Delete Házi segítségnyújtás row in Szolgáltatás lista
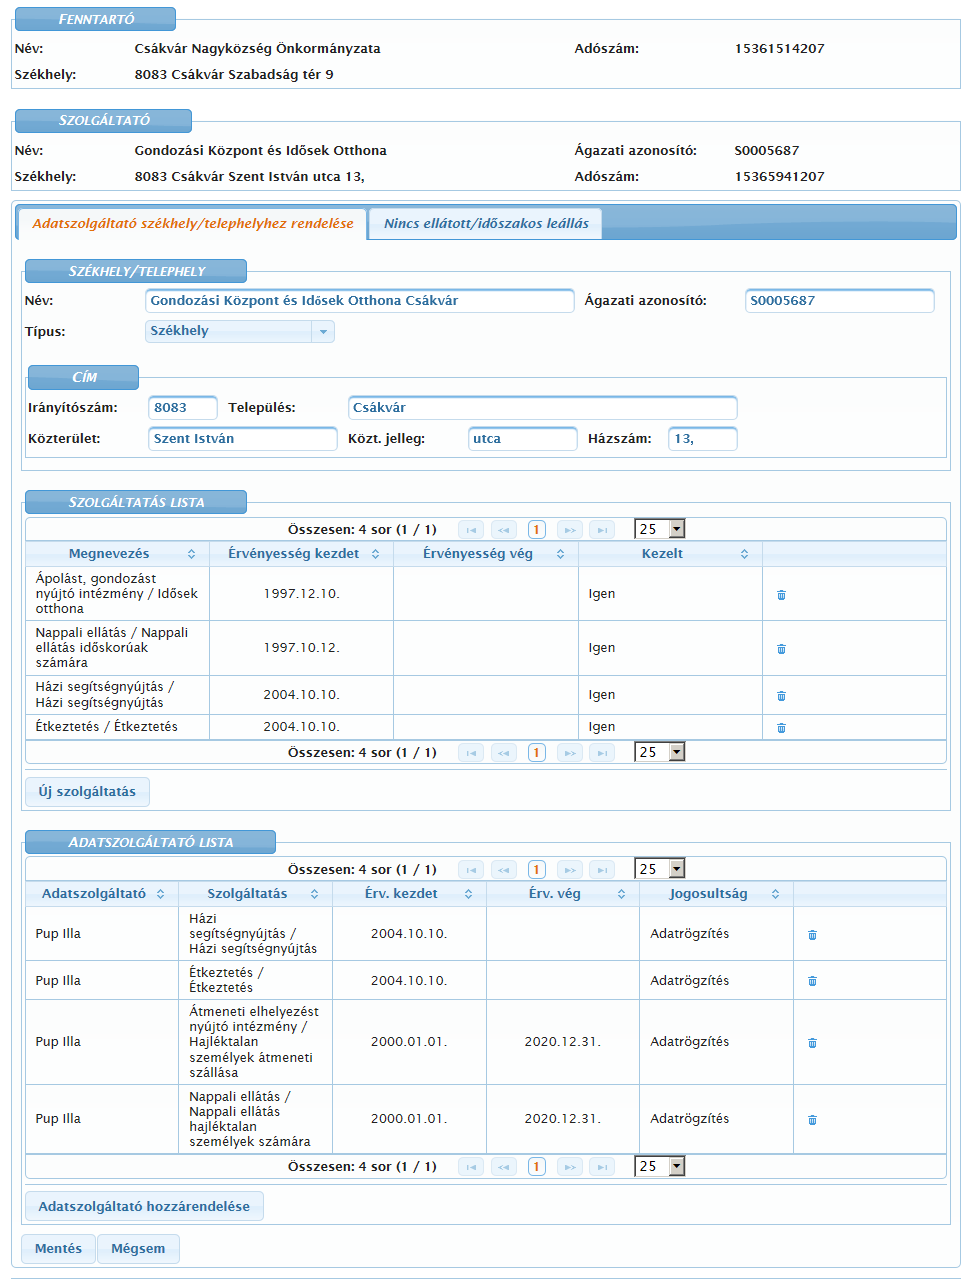 pos(781,696)
